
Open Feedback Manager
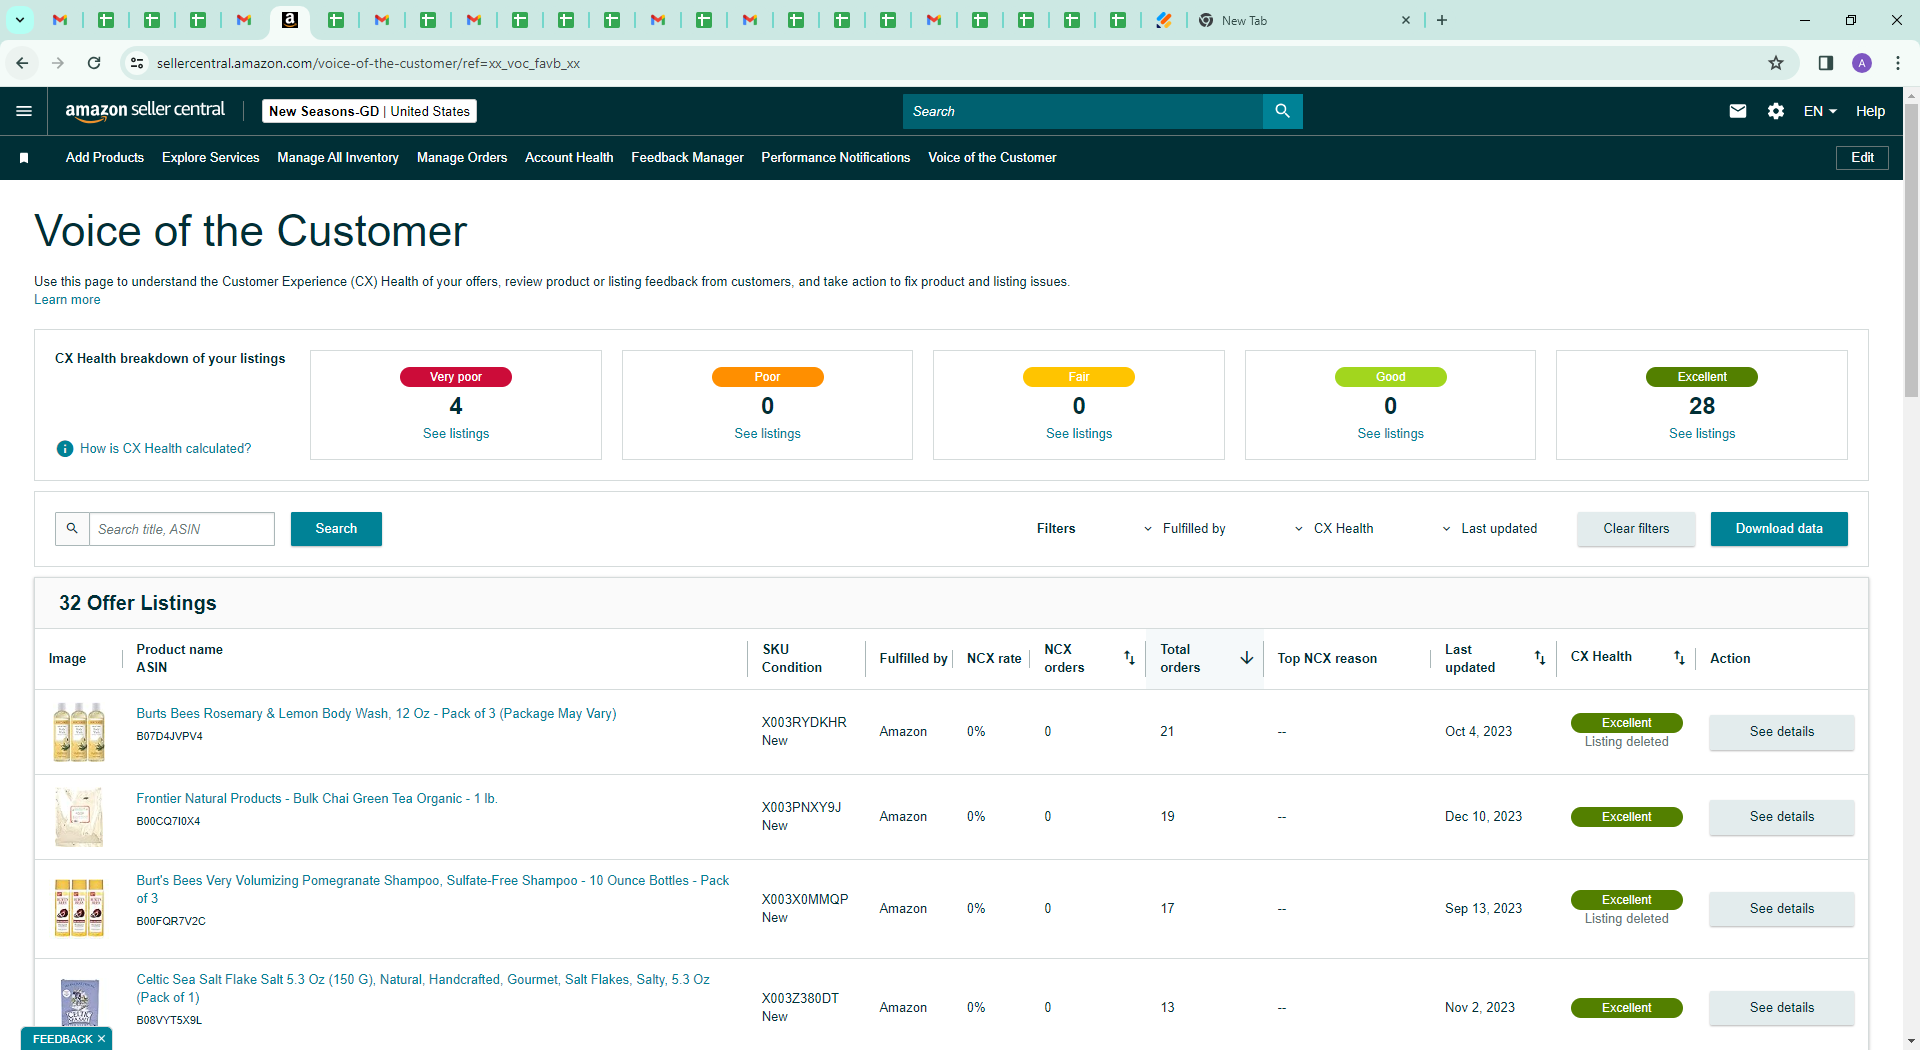tap(687, 158)
